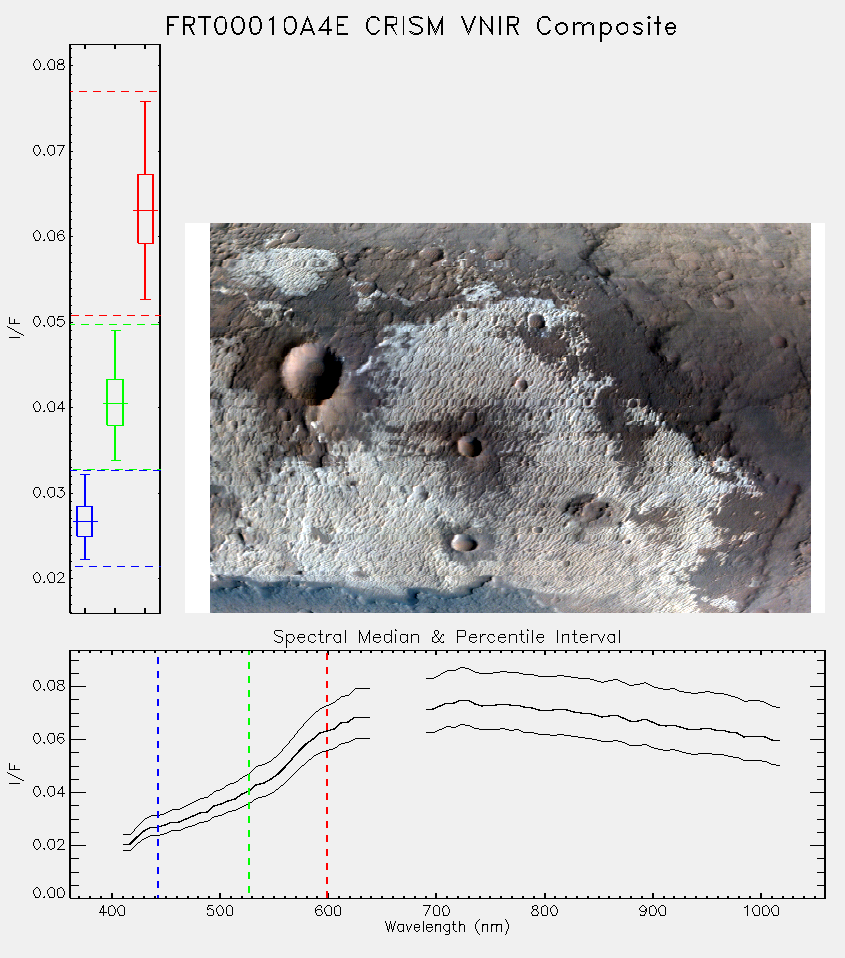Click the green dashed wavelength marker line
Image resolution: width=845 pixels, height=958 pixels.
click(249, 775)
